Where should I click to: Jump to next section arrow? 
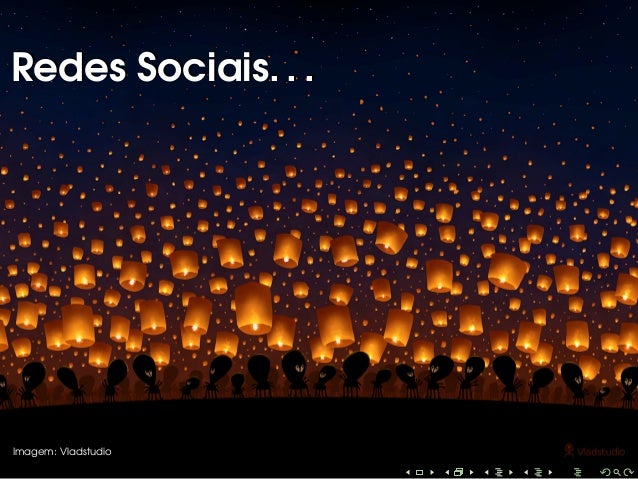(x=550, y=472)
